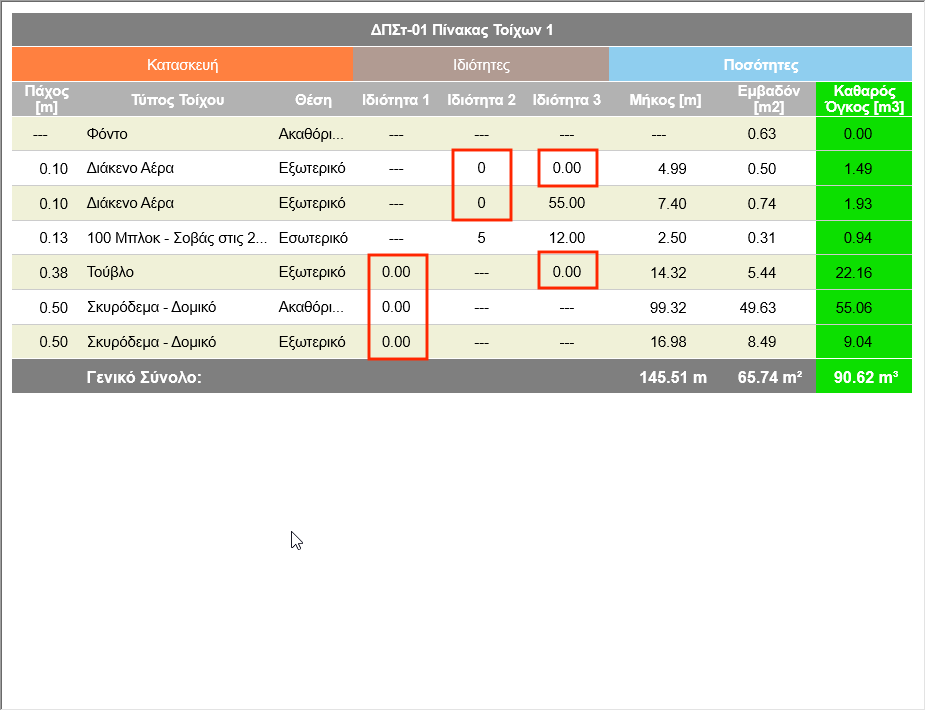Viewport: 926px width, 711px height.
Task: Select the Τούβλο wall type cell
Action: 110,272
